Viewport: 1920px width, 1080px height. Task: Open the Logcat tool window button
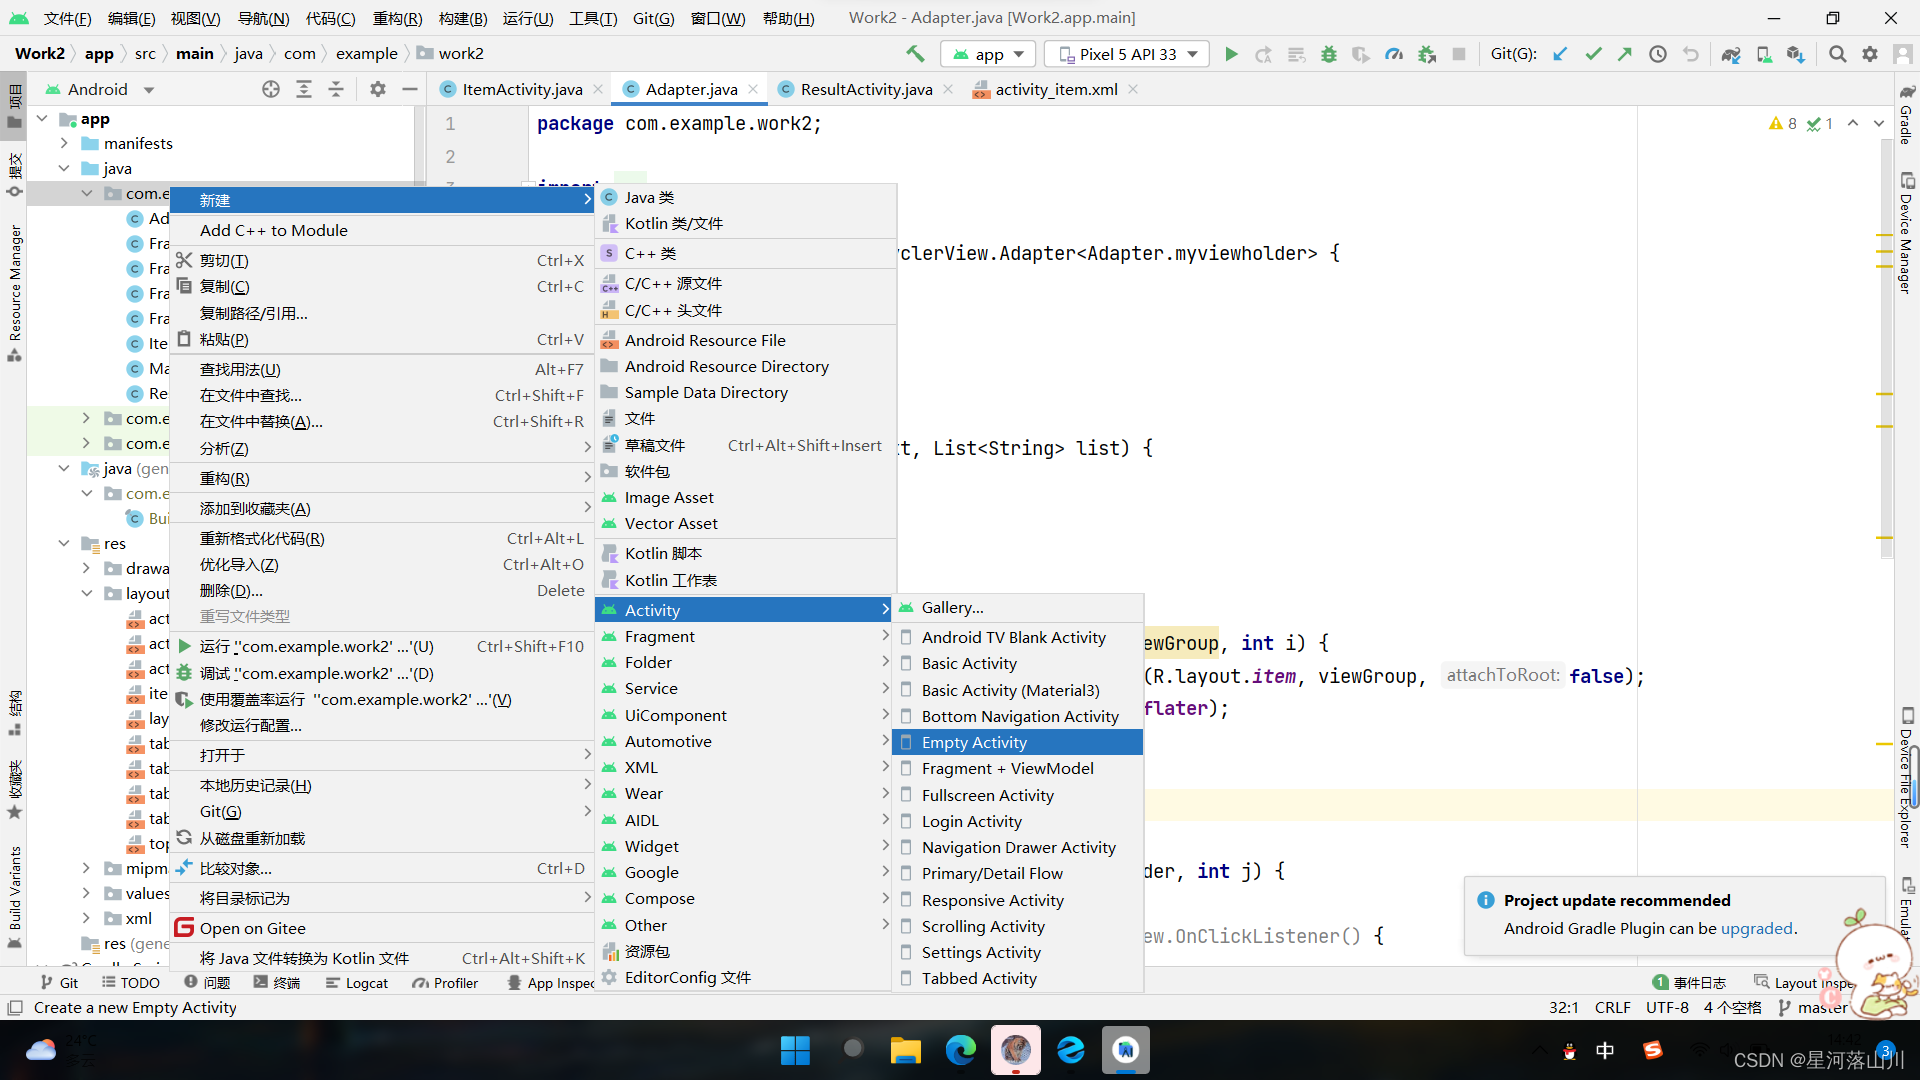(357, 983)
